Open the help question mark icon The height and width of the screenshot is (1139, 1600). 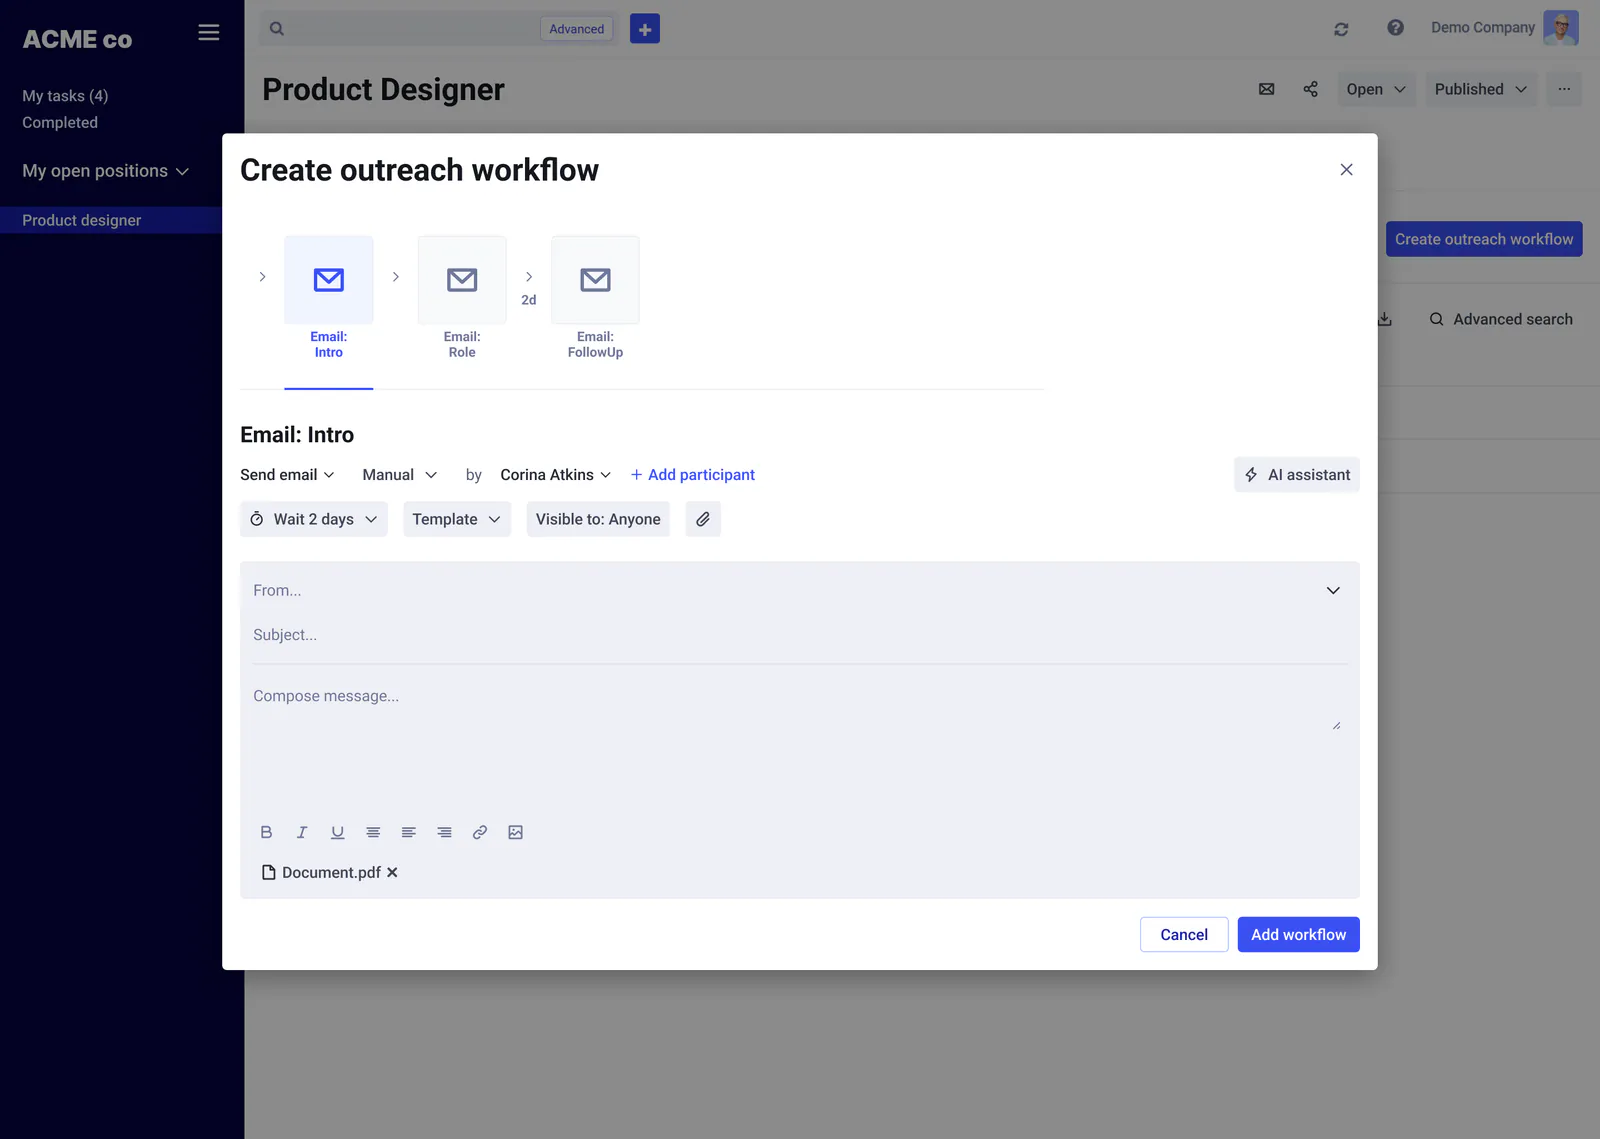pyautogui.click(x=1395, y=28)
